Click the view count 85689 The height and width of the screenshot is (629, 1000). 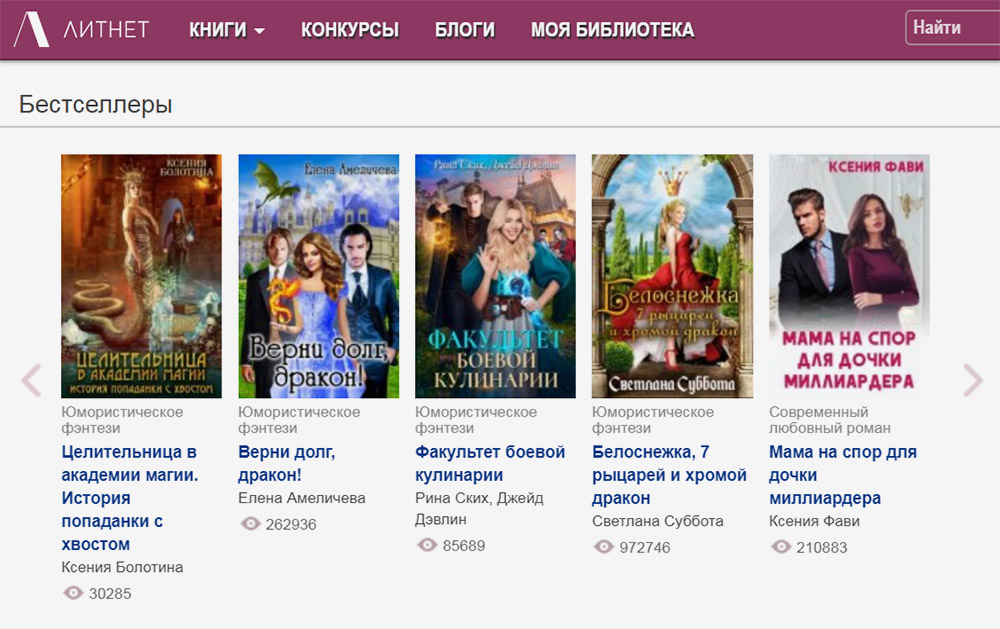tap(464, 545)
